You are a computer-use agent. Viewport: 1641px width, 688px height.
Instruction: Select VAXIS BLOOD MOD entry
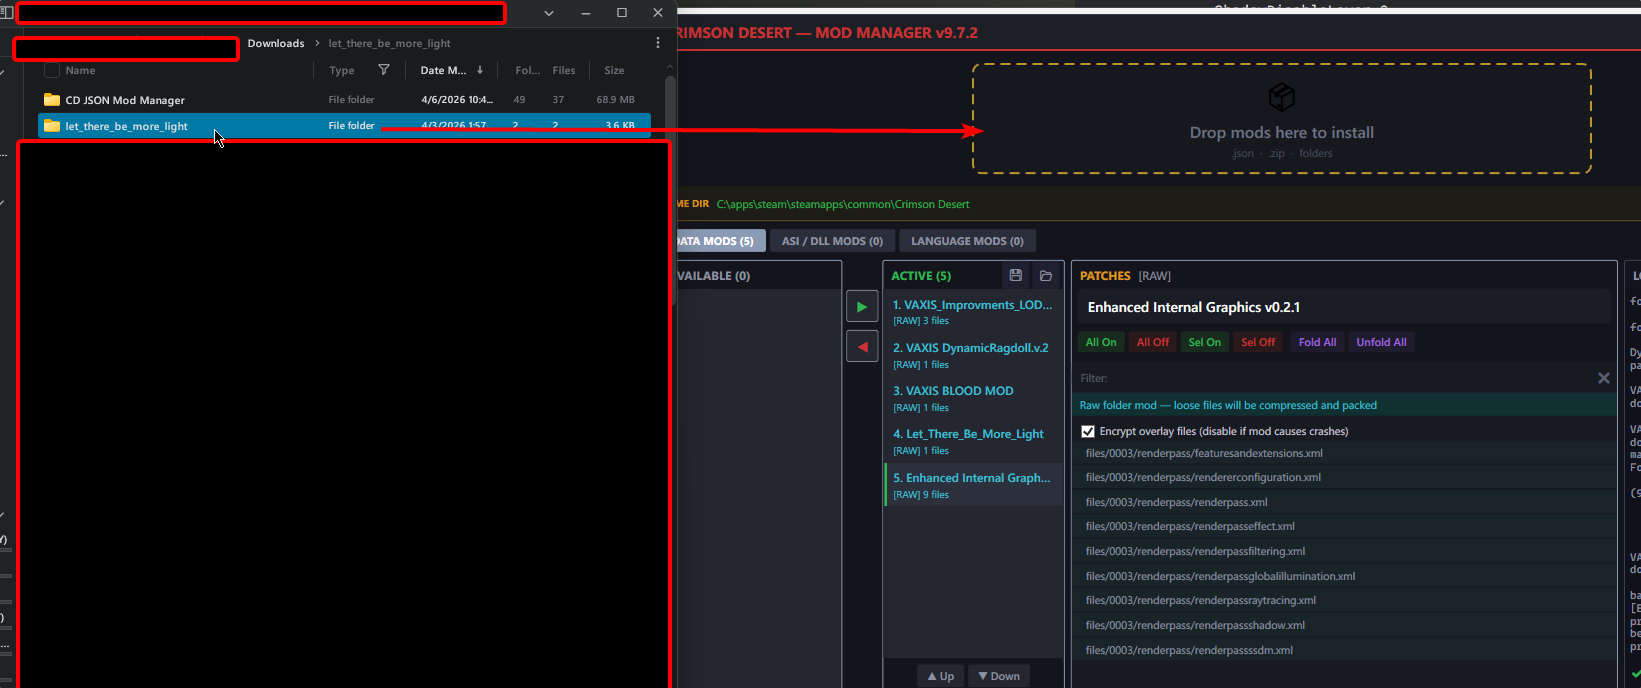tap(973, 398)
